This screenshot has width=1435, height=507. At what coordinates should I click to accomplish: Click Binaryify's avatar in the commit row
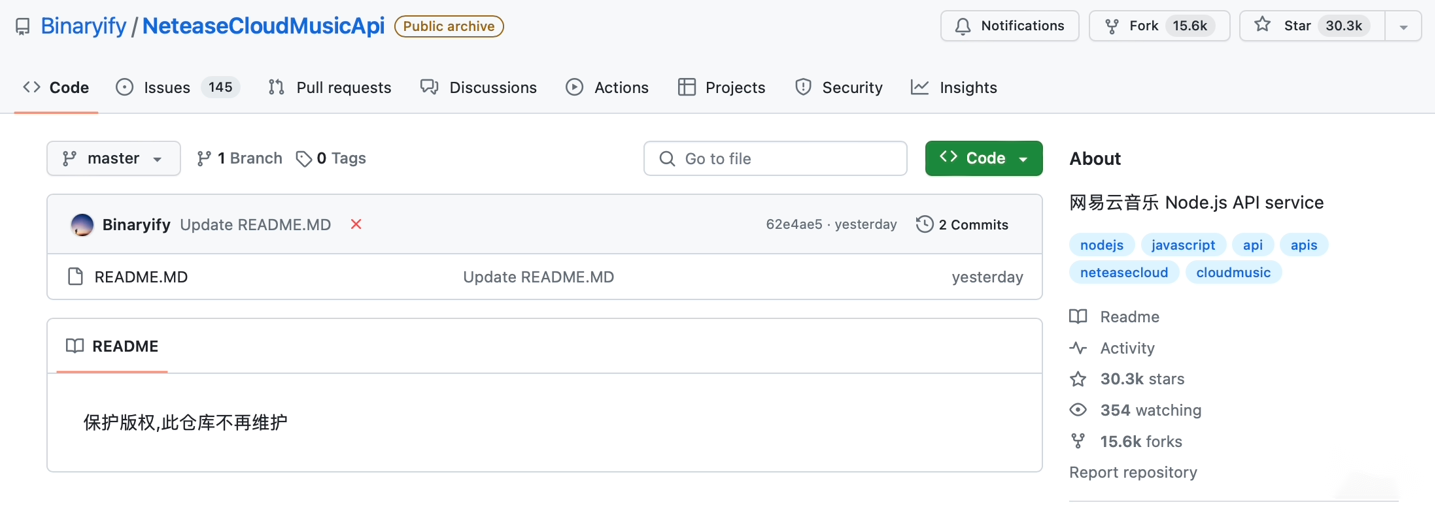click(82, 224)
